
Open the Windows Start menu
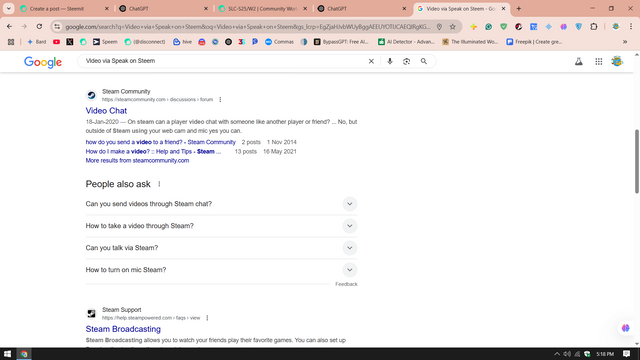[7, 354]
